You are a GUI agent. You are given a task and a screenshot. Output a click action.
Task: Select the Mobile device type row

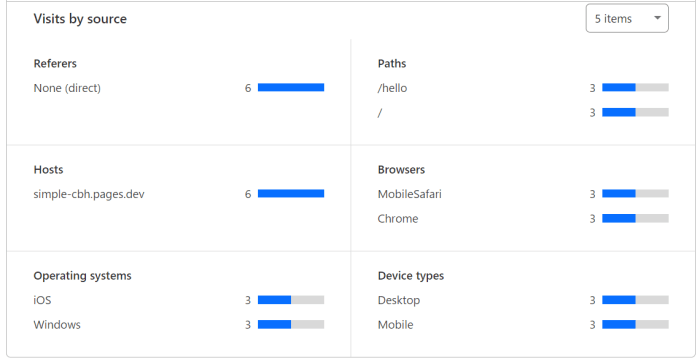click(523, 325)
